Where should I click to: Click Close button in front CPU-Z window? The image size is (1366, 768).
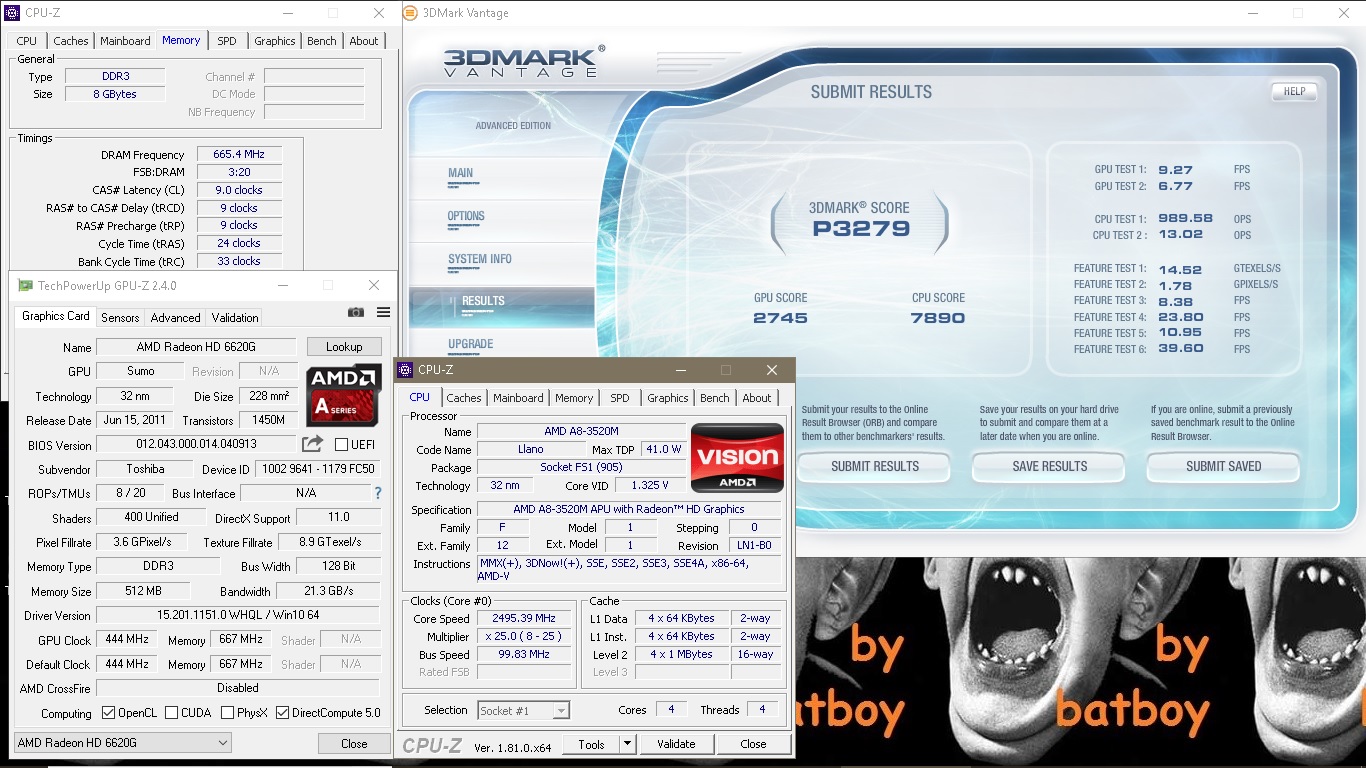click(x=753, y=744)
